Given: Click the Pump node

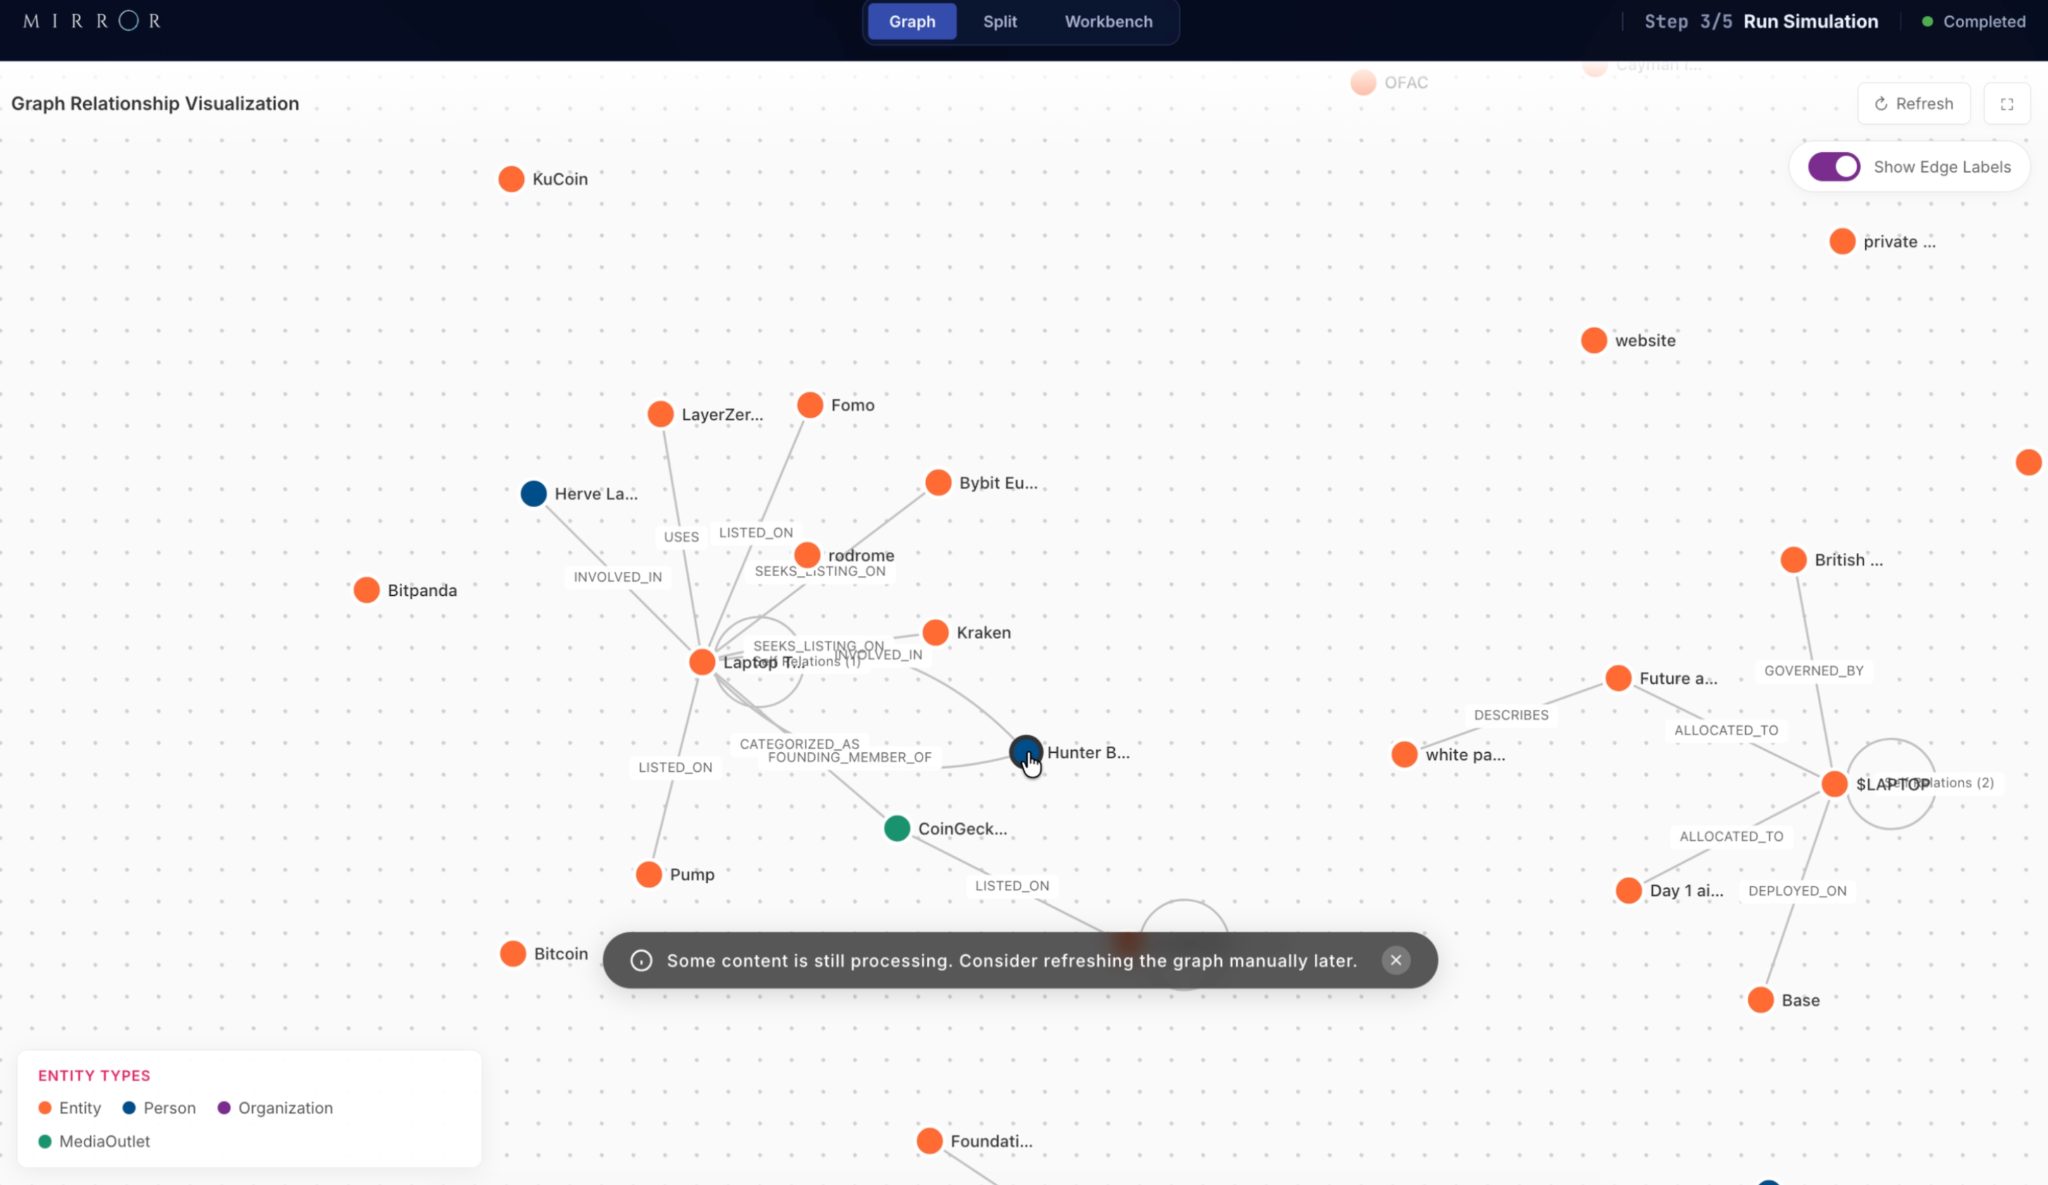Looking at the screenshot, I should coord(649,874).
